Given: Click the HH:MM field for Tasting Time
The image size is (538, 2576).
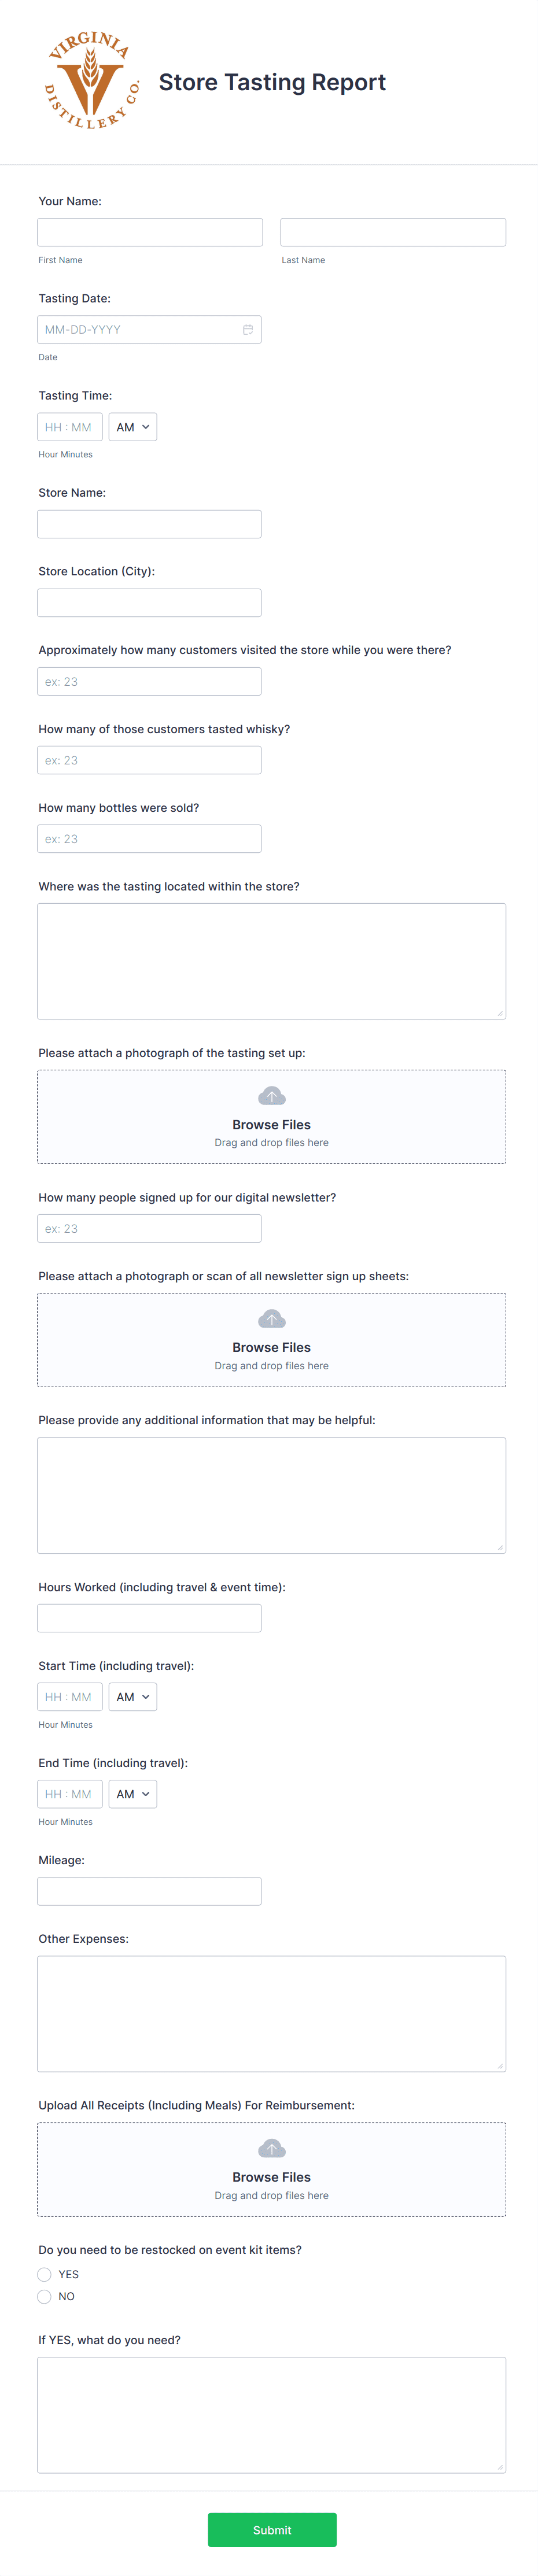Looking at the screenshot, I should click(69, 427).
